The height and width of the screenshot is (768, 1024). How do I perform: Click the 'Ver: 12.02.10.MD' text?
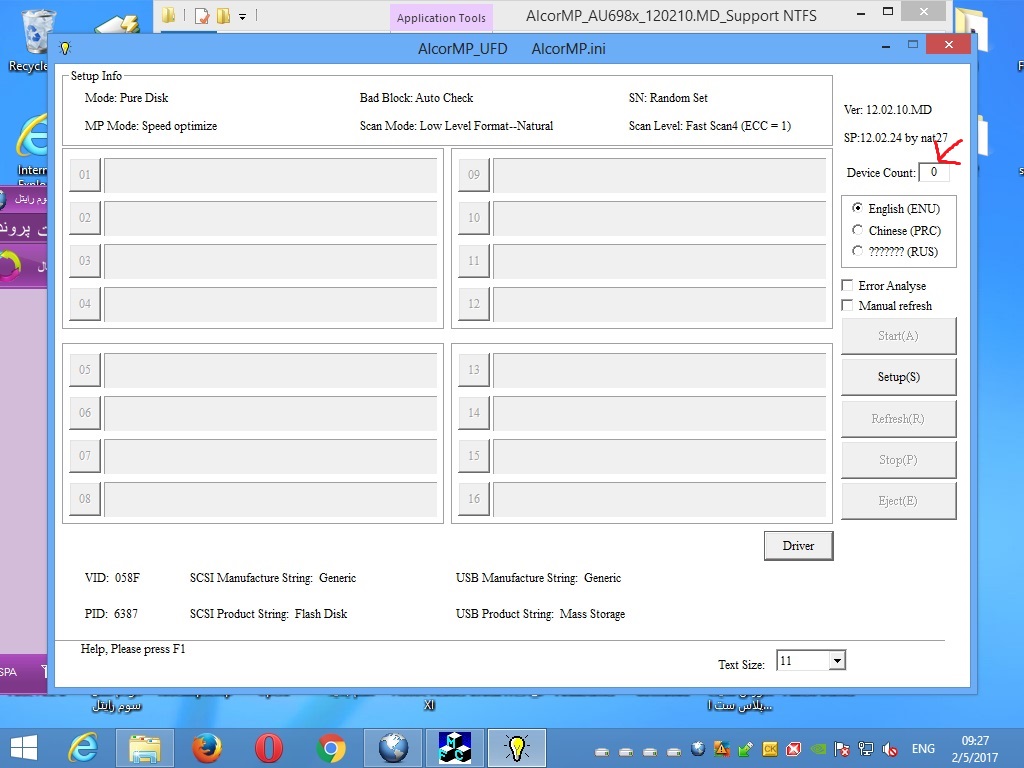tap(888, 110)
